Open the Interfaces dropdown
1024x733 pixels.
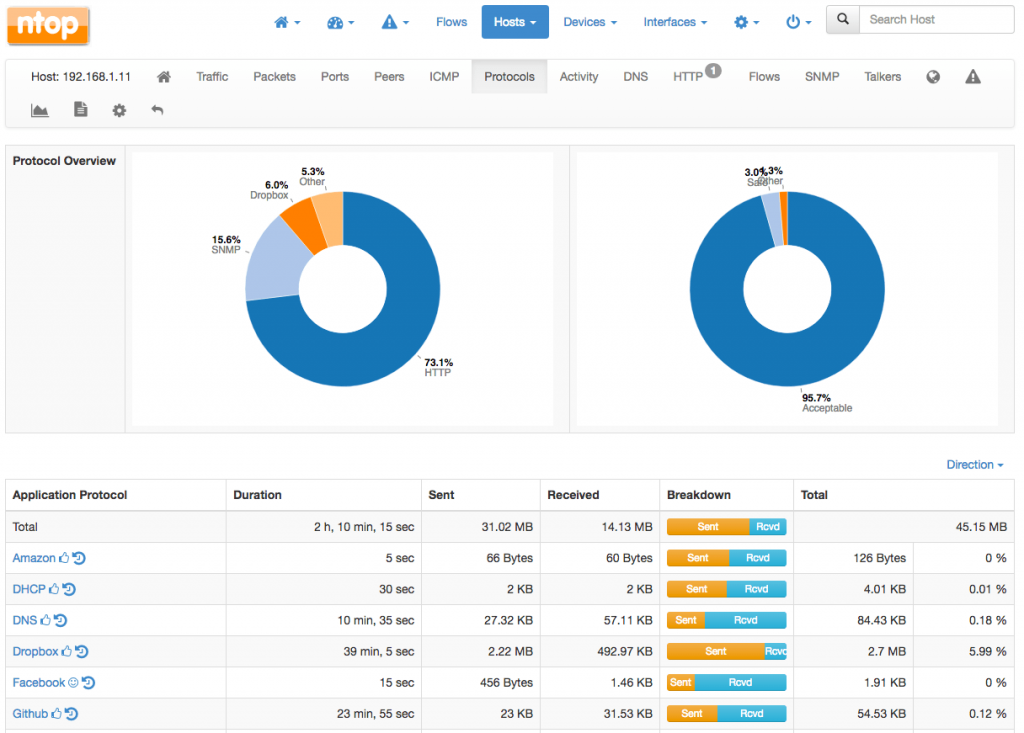(x=674, y=22)
